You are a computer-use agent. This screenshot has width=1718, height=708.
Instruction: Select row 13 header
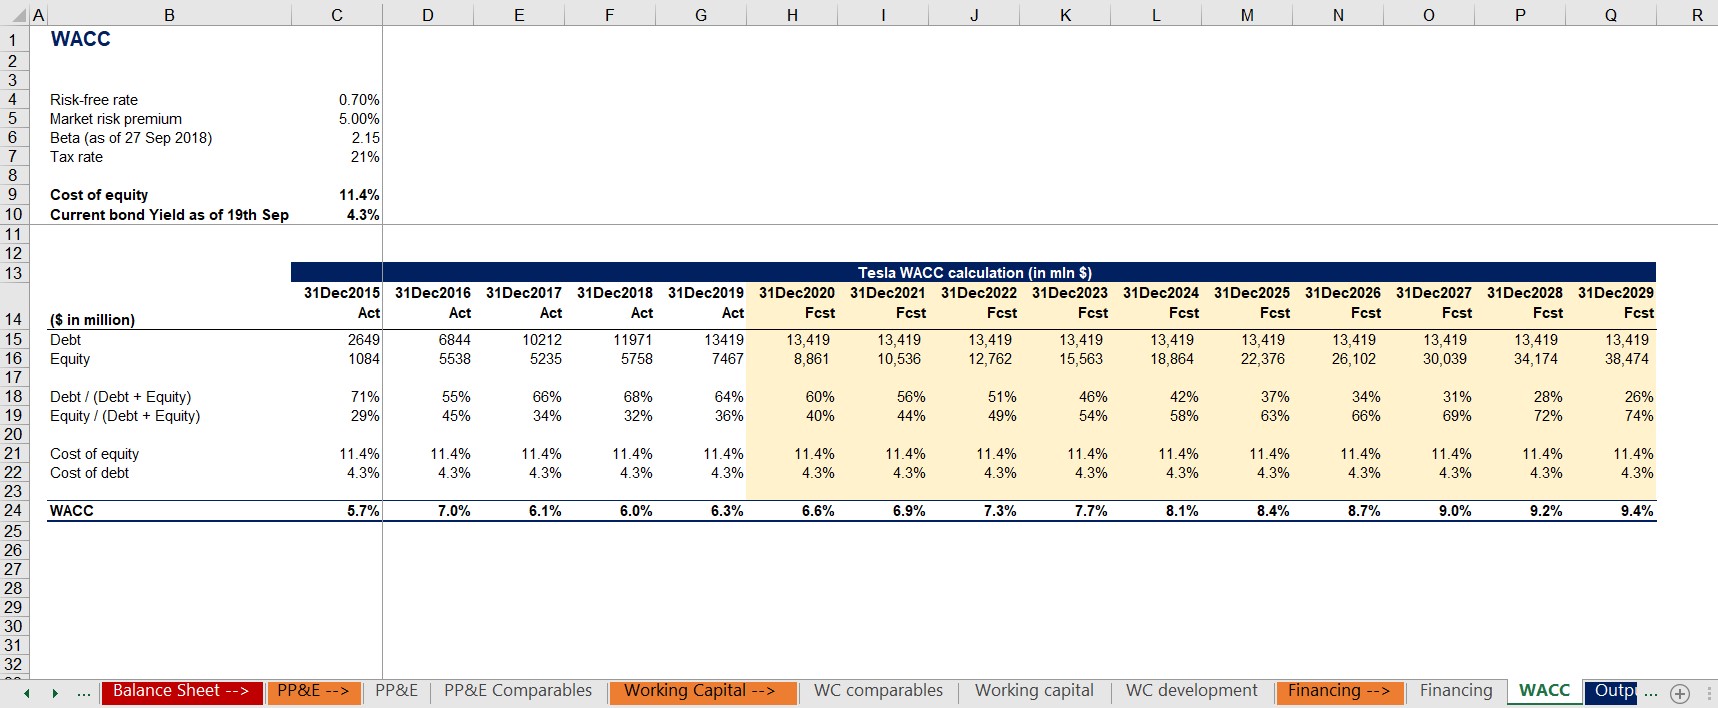click(14, 273)
